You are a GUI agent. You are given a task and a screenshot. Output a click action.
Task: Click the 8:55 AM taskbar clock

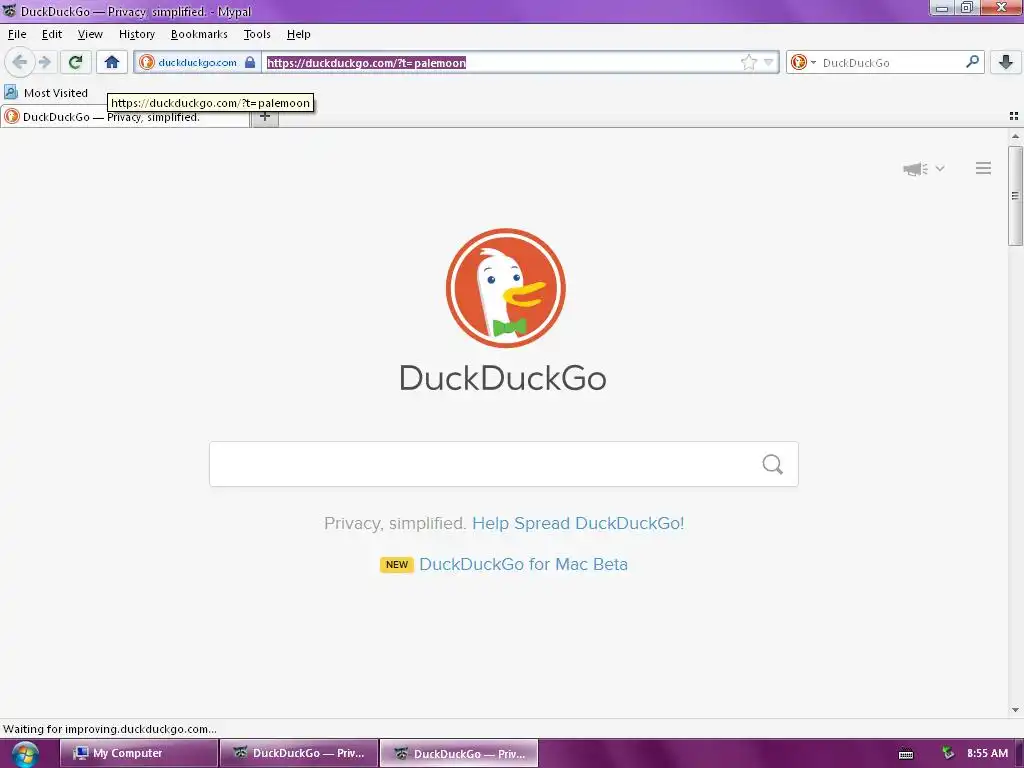(x=987, y=753)
